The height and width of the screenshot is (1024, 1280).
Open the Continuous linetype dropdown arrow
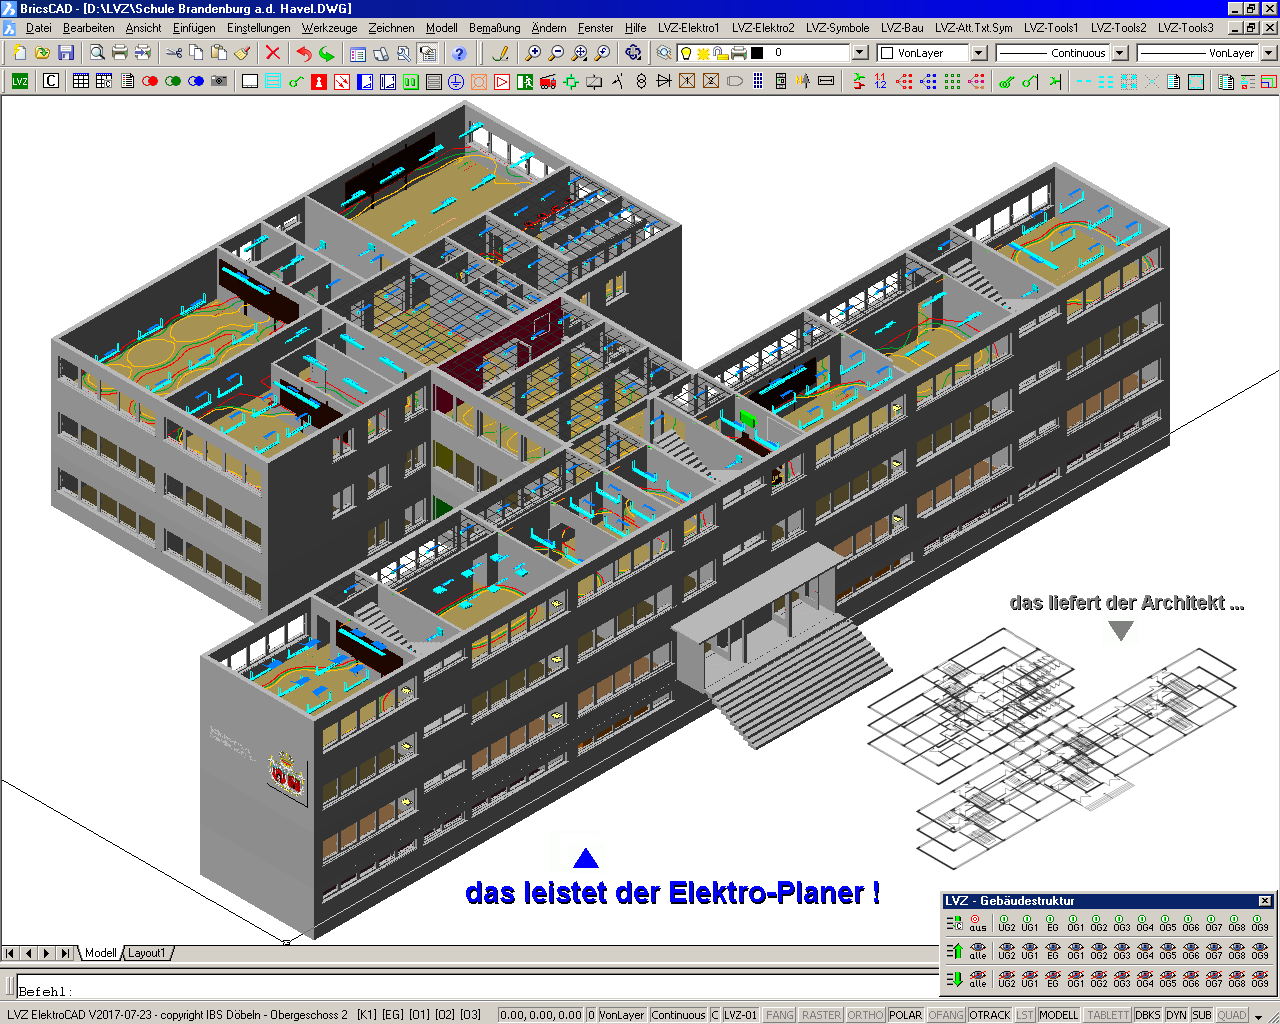tap(1120, 53)
